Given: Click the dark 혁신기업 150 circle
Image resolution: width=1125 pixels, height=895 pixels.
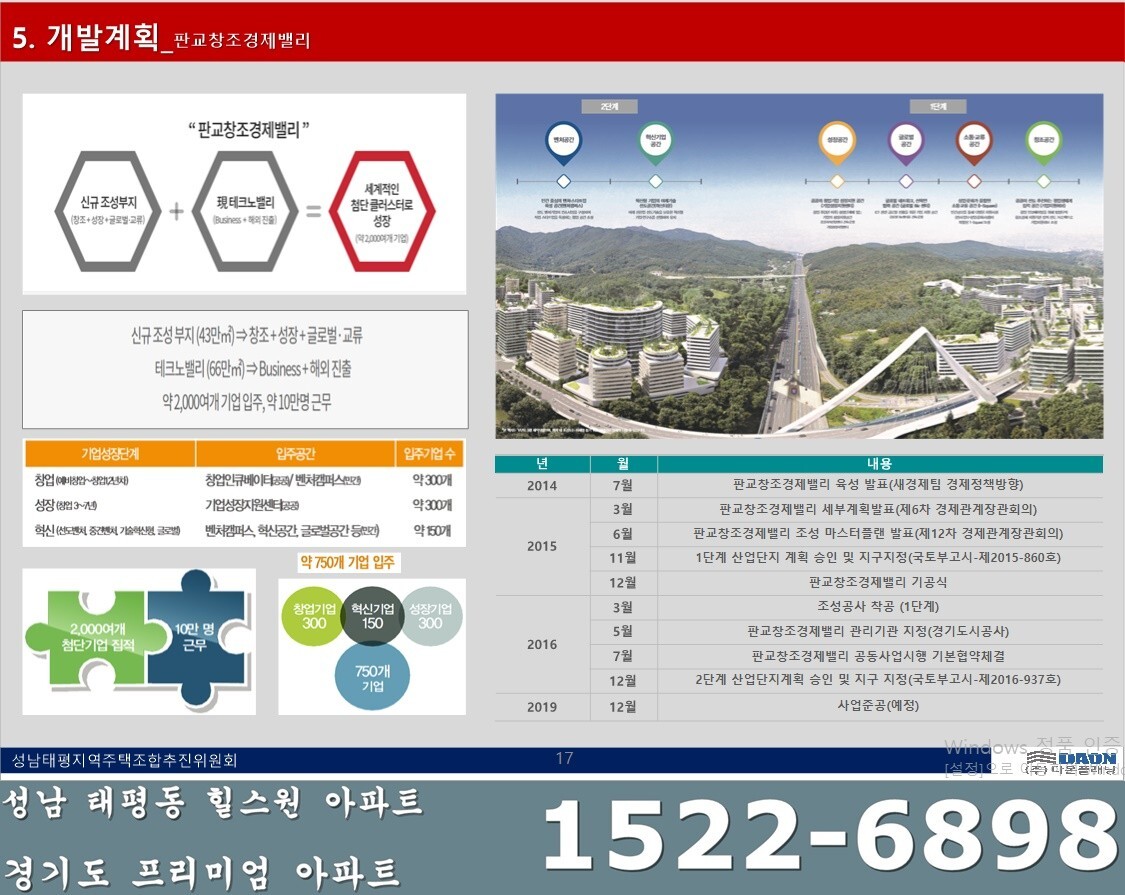Looking at the screenshot, I should point(372,616).
